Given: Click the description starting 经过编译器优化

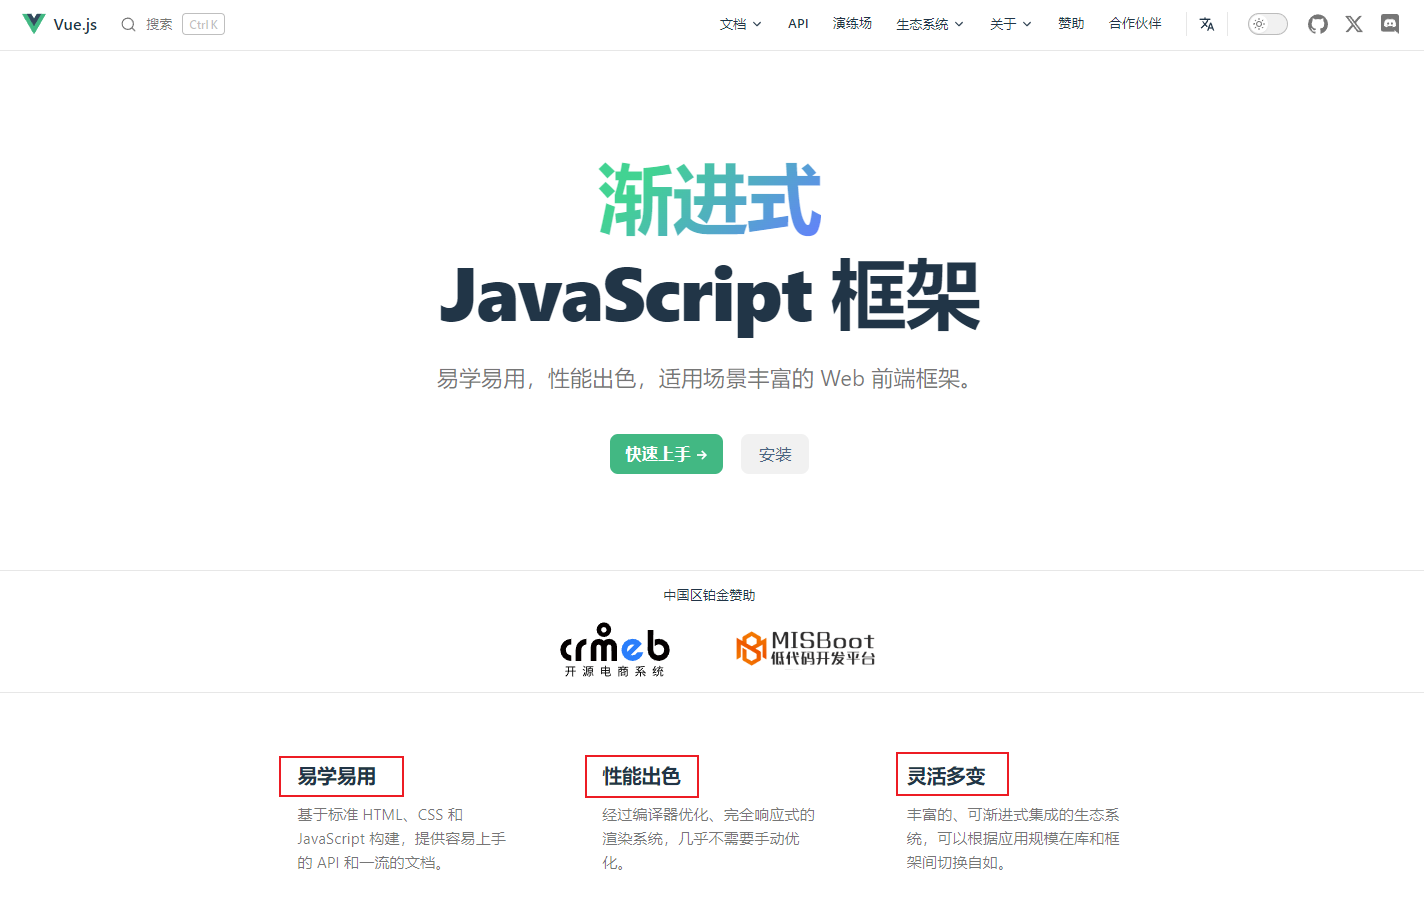Looking at the screenshot, I should [708, 839].
